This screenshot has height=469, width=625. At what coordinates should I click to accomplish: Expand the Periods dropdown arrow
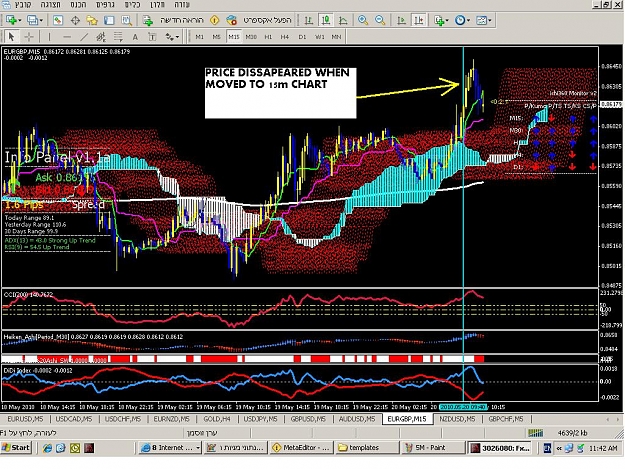(468, 20)
